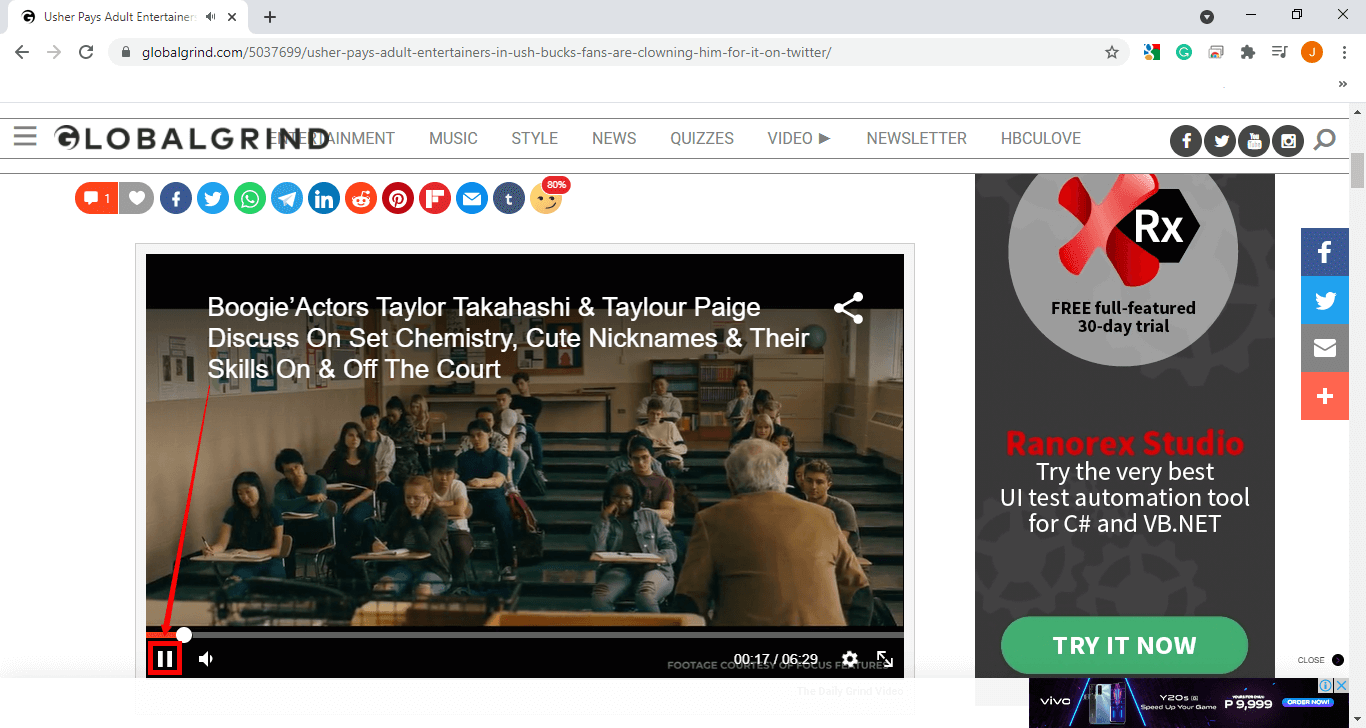1366x728 pixels.
Task: Show hidden bookmarks with double chevron
Action: click(1343, 84)
